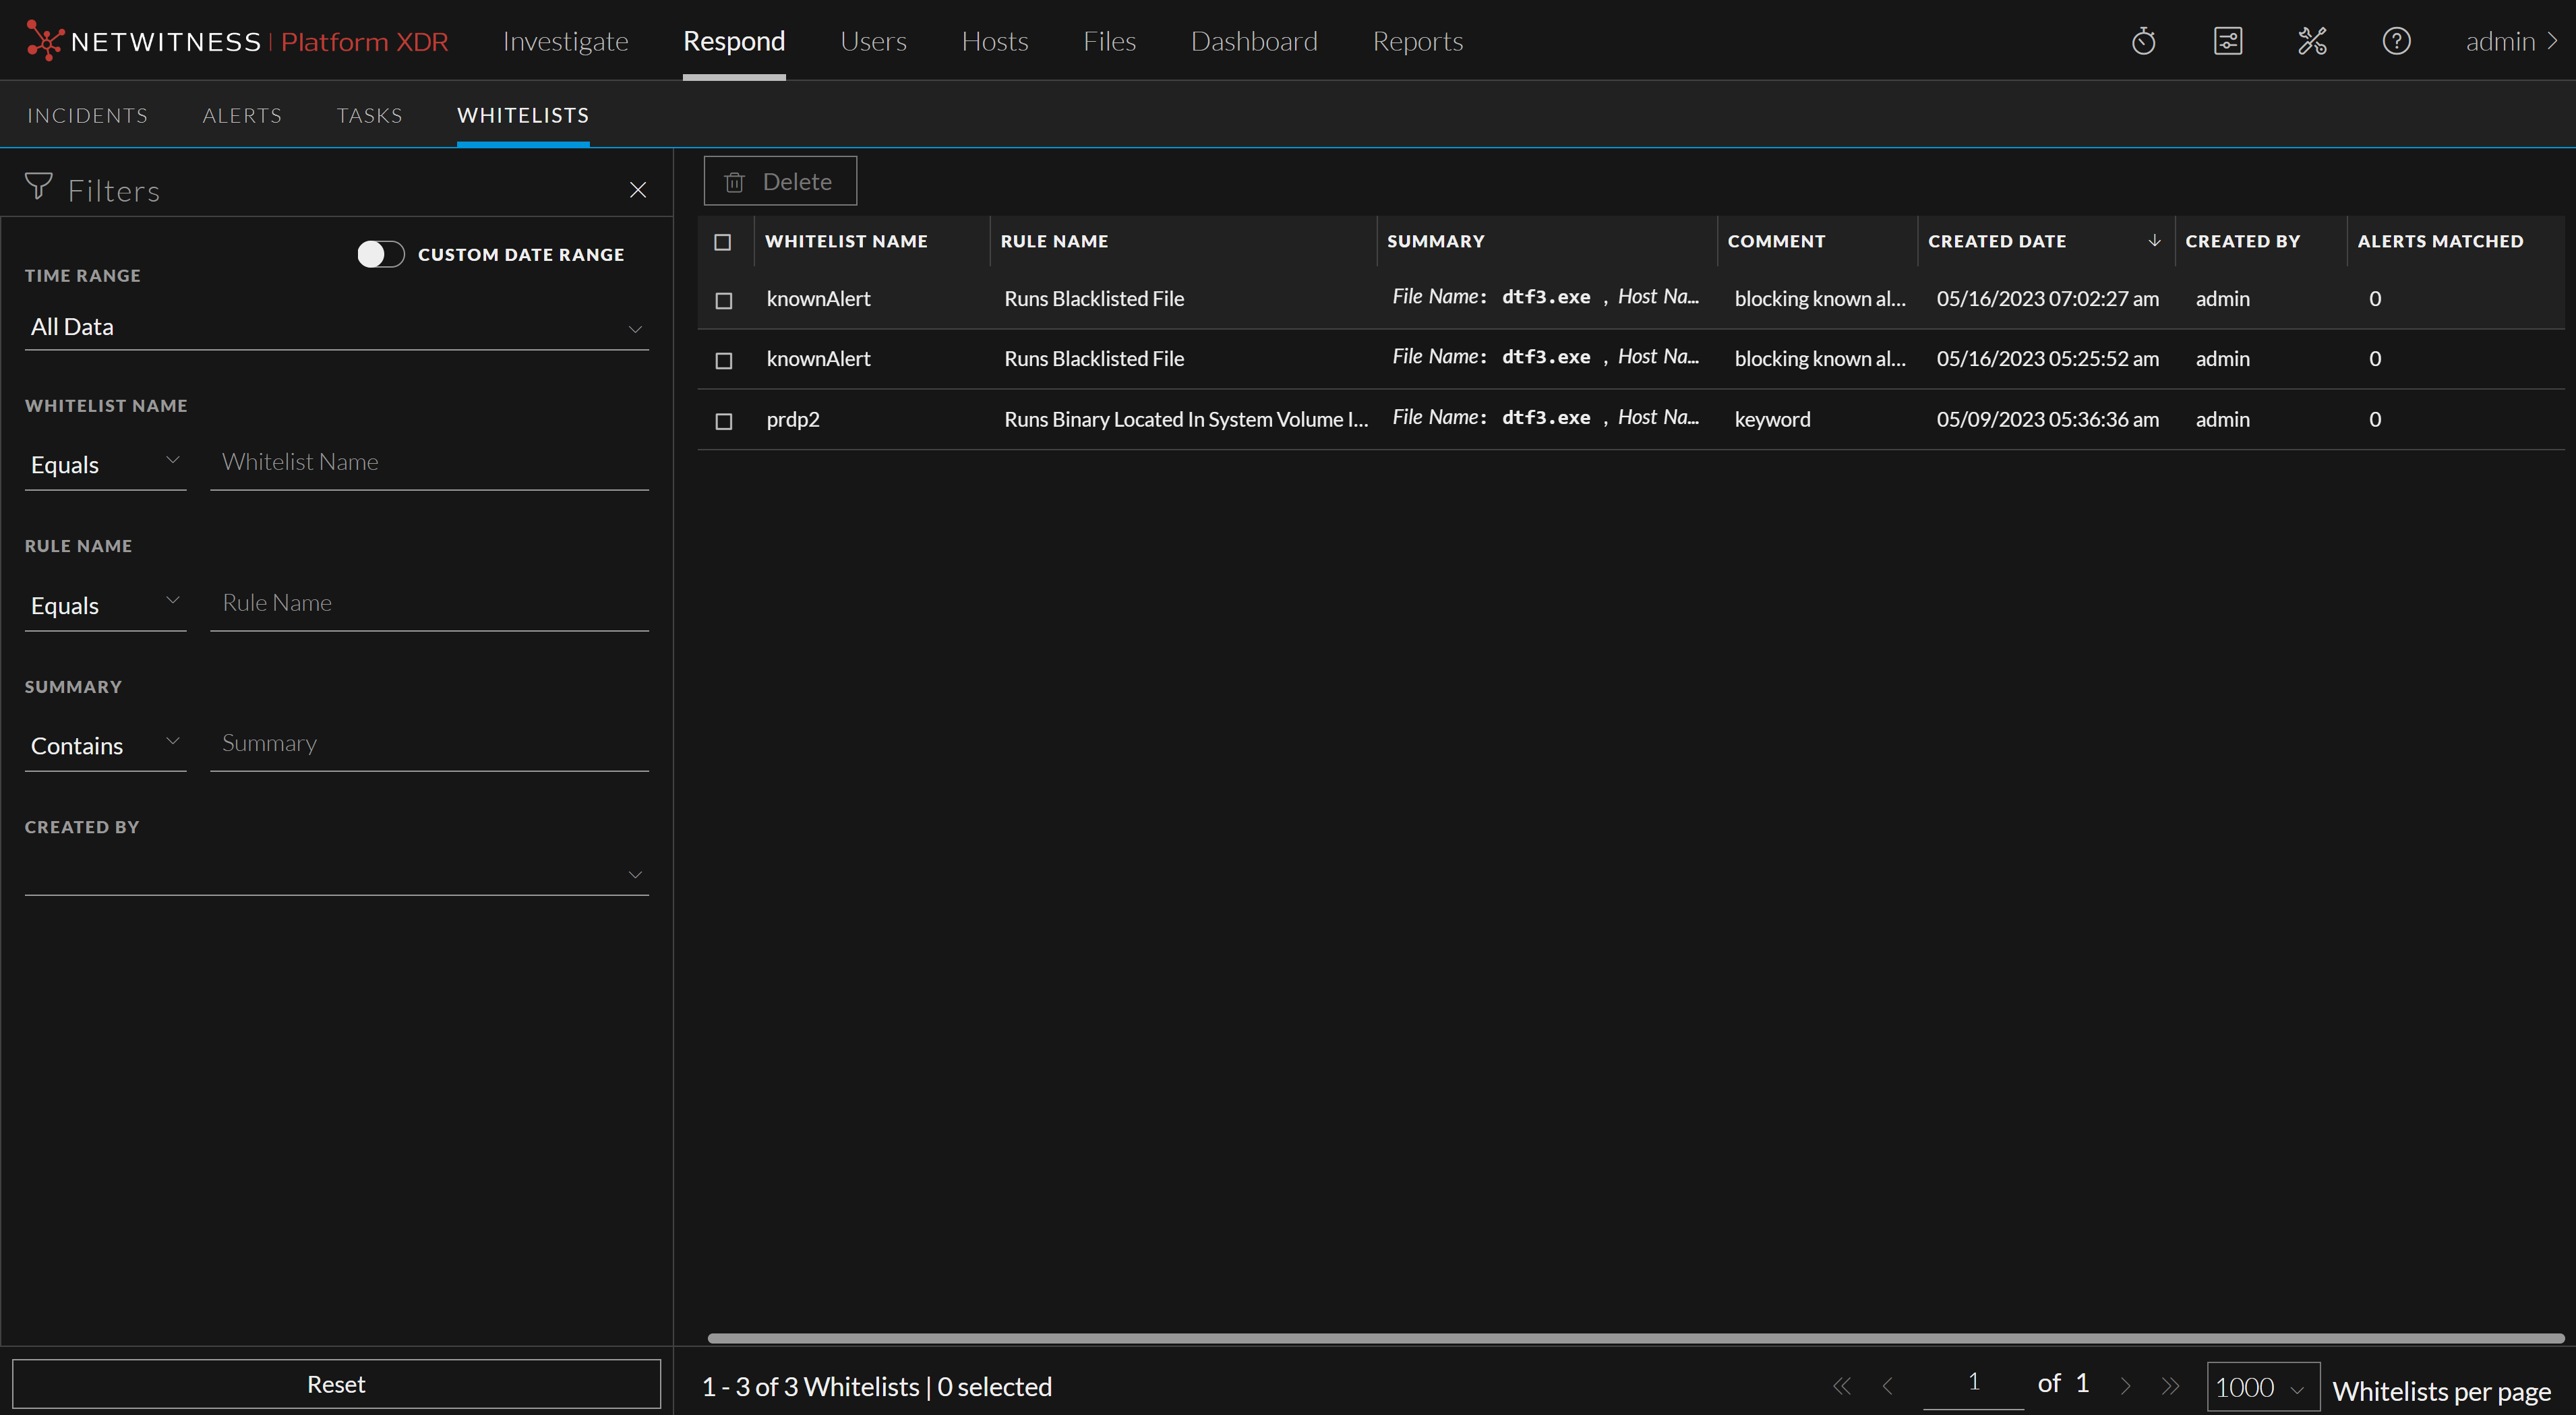The image size is (2576, 1415).
Task: Open the jobs stopwatch icon
Action: pyautogui.click(x=2143, y=41)
